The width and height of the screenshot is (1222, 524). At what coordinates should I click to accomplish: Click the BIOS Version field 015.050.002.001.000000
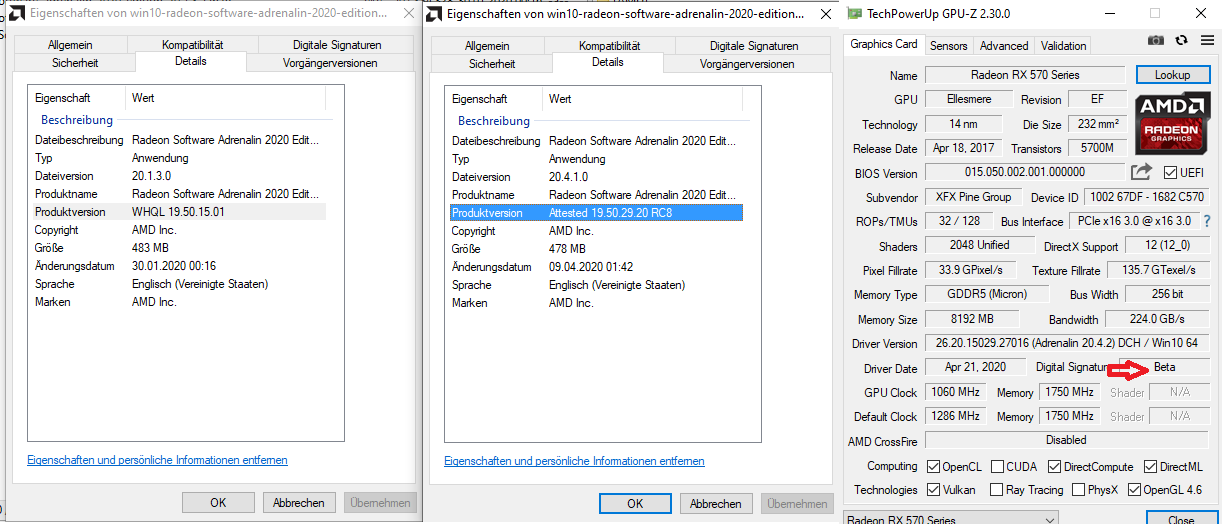pyautogui.click(x=1025, y=172)
